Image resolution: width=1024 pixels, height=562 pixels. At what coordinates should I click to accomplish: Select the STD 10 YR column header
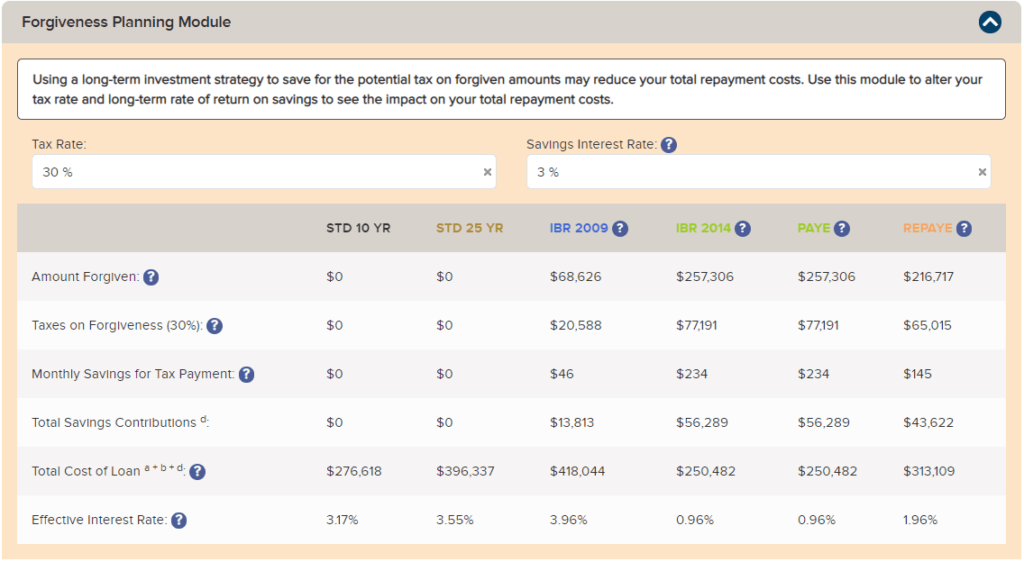click(x=358, y=228)
